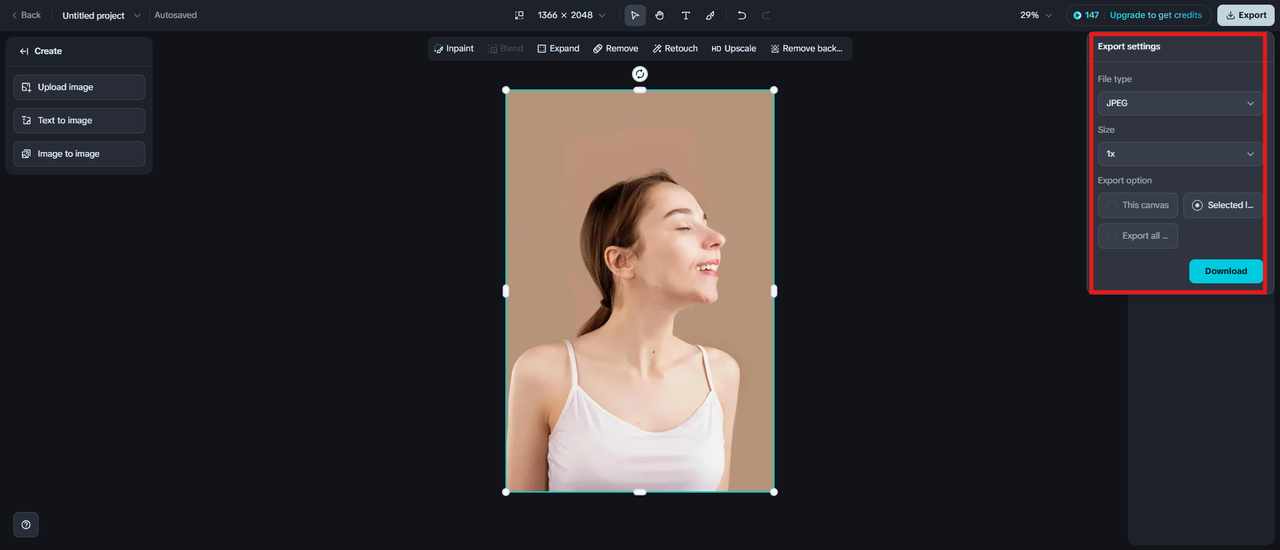The width and height of the screenshot is (1280, 550).
Task: Select the brush drawing tool
Action: [x=711, y=15]
